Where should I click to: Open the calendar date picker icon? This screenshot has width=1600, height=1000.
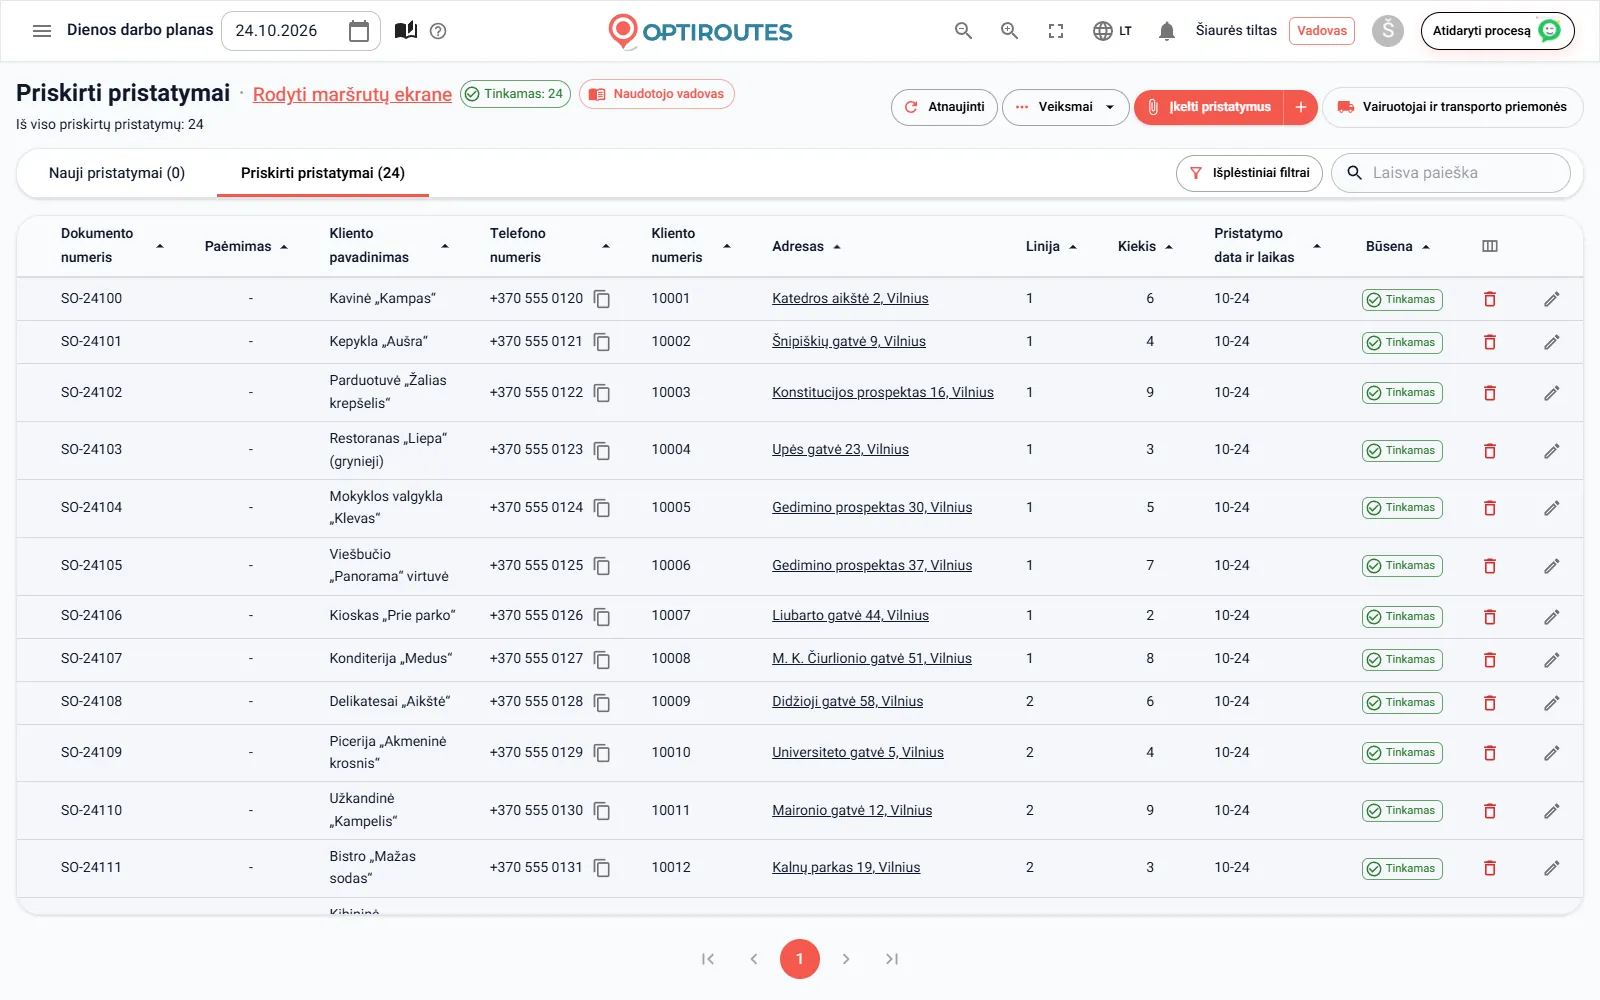point(359,31)
